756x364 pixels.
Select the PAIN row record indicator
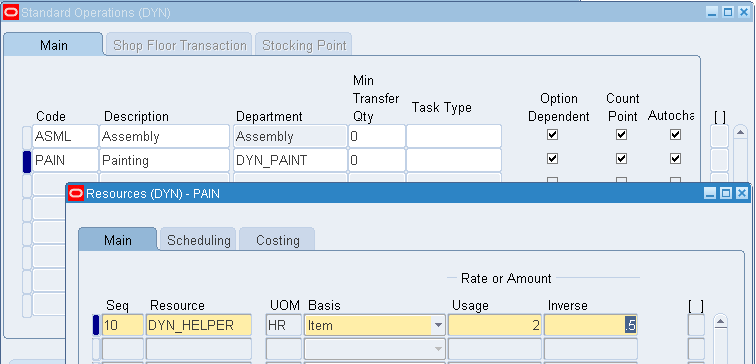click(27, 161)
